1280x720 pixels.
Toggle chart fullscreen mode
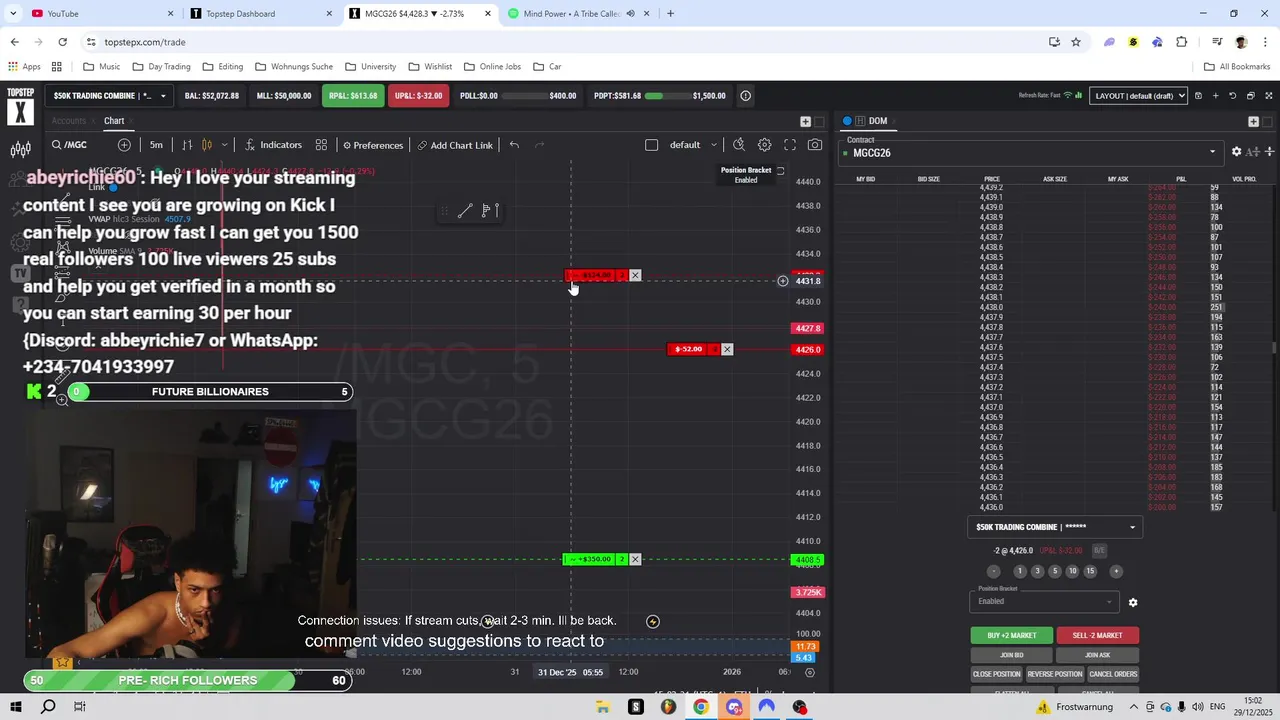(790, 145)
